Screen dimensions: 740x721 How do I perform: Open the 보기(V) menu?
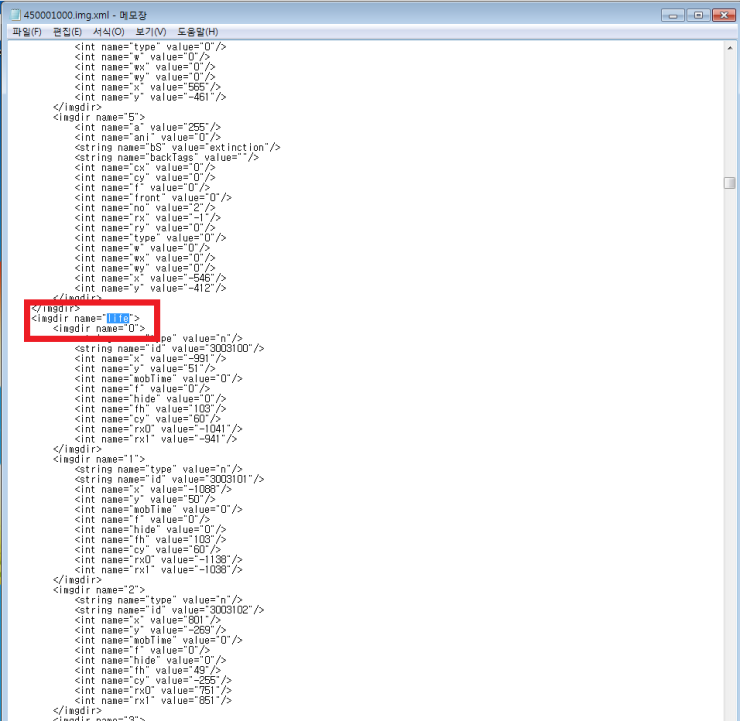[x=151, y=32]
